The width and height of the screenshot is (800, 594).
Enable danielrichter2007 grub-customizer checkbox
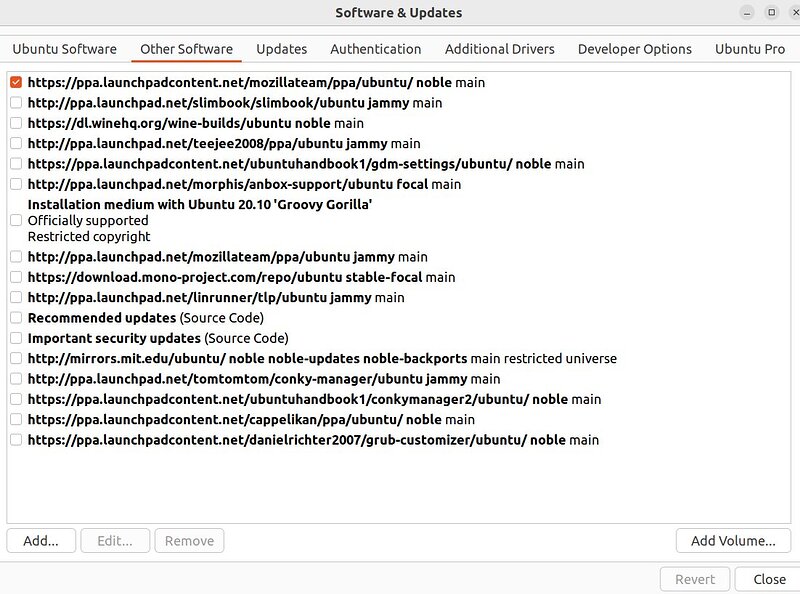tap(16, 440)
